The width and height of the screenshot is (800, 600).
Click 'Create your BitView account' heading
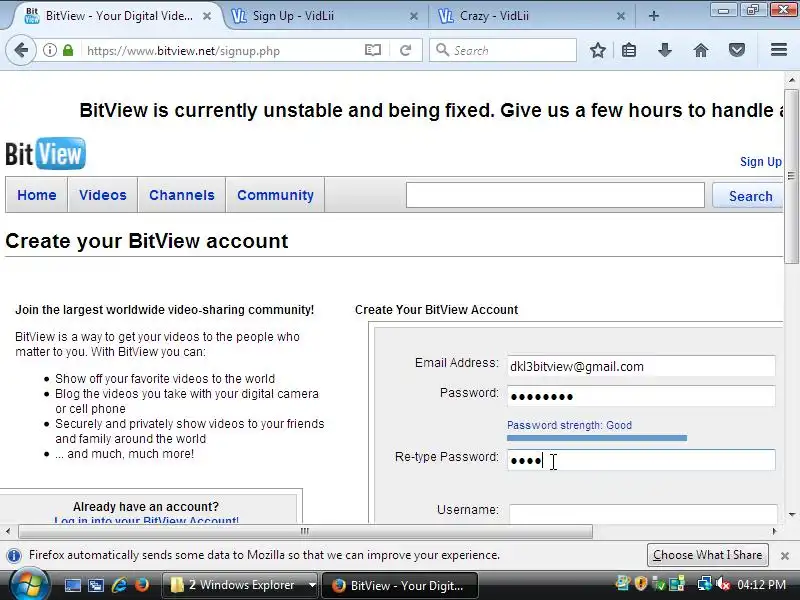[146, 241]
